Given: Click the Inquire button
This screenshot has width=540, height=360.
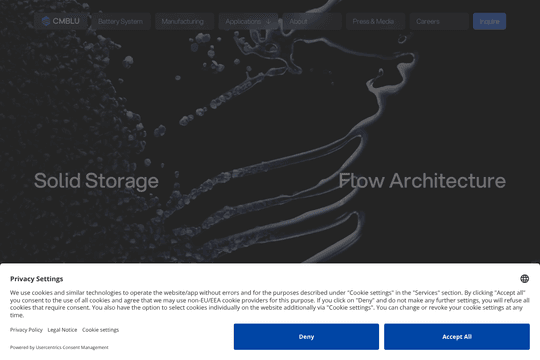Looking at the screenshot, I should (x=489, y=21).
